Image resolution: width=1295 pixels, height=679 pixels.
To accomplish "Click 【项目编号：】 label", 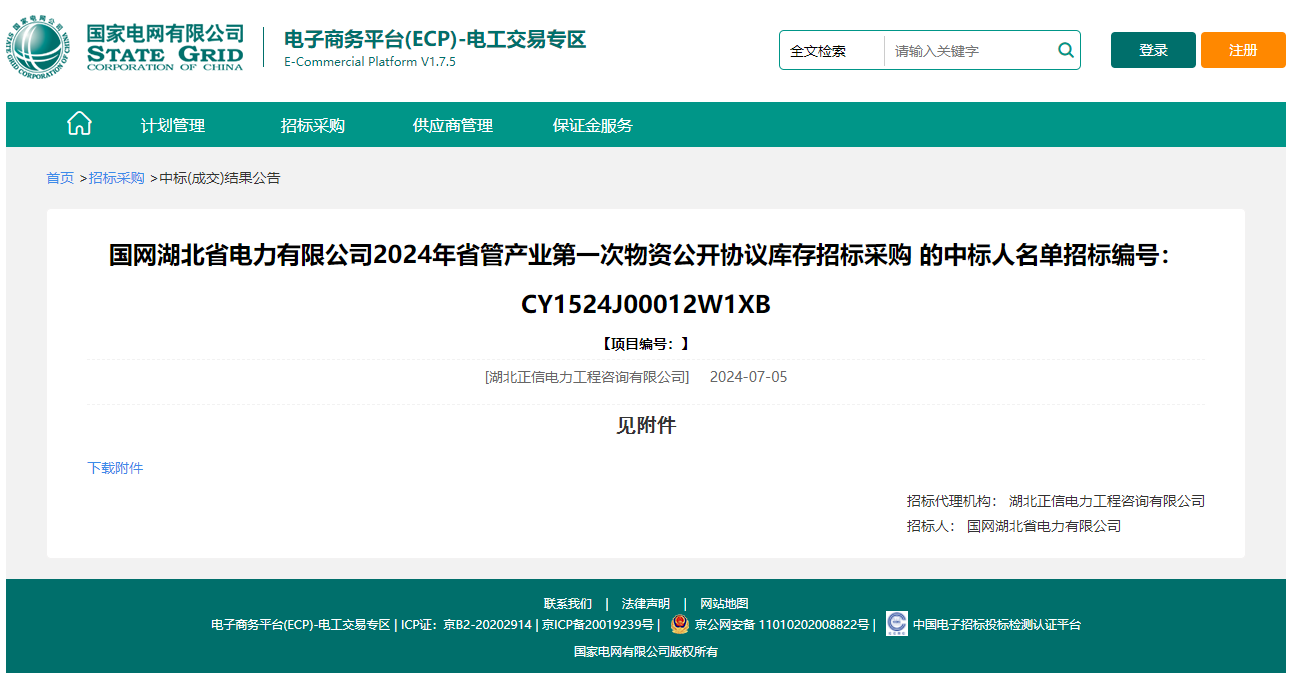I will point(646,344).
